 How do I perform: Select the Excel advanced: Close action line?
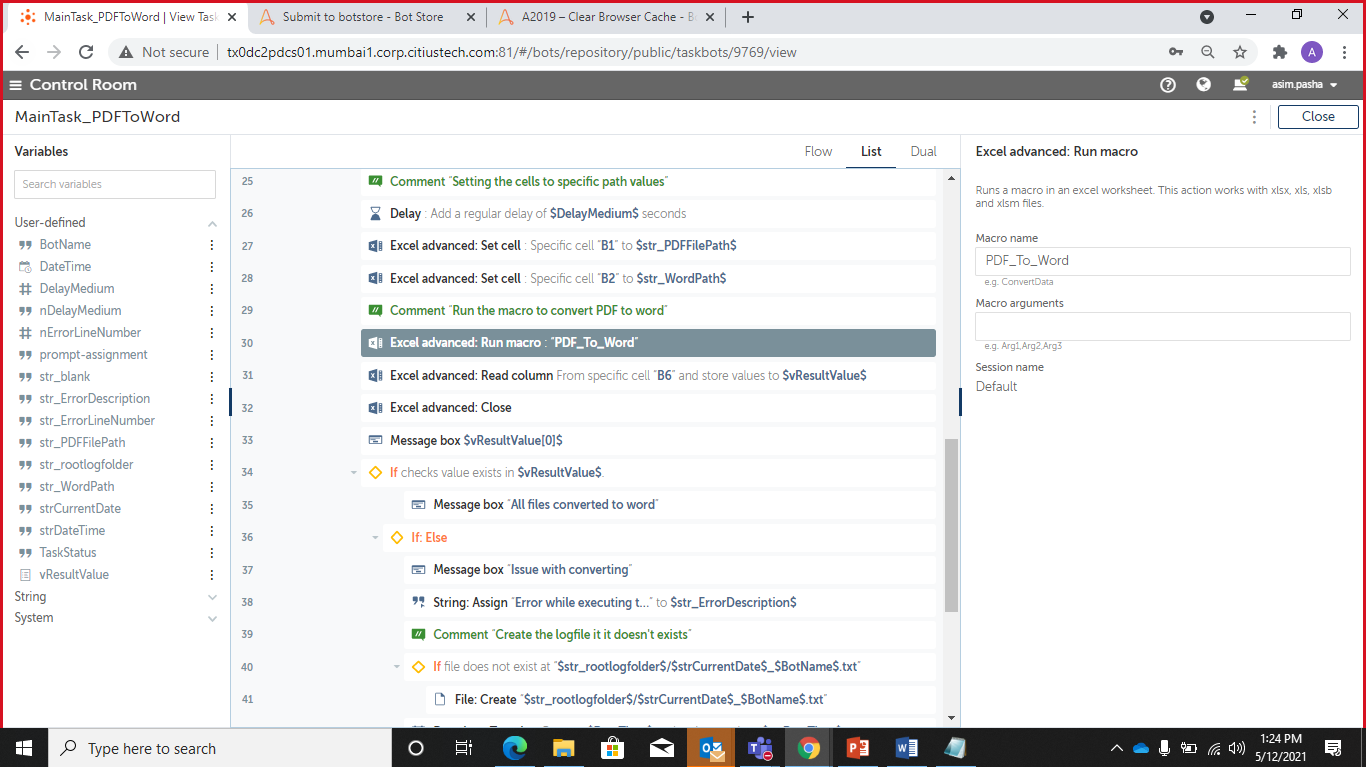tap(450, 408)
